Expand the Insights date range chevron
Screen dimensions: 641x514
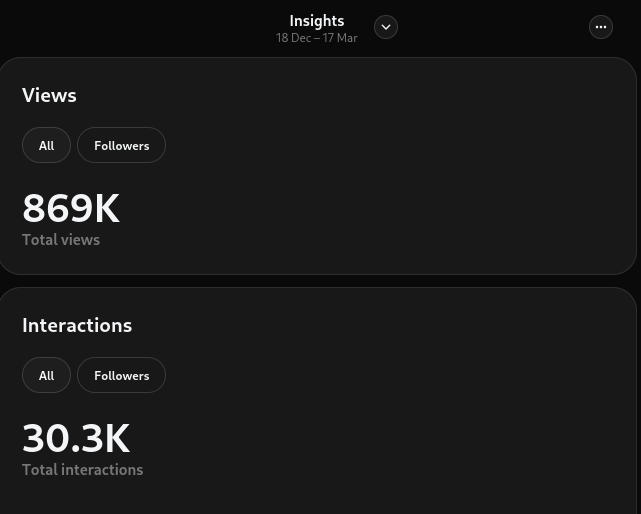[386, 27]
